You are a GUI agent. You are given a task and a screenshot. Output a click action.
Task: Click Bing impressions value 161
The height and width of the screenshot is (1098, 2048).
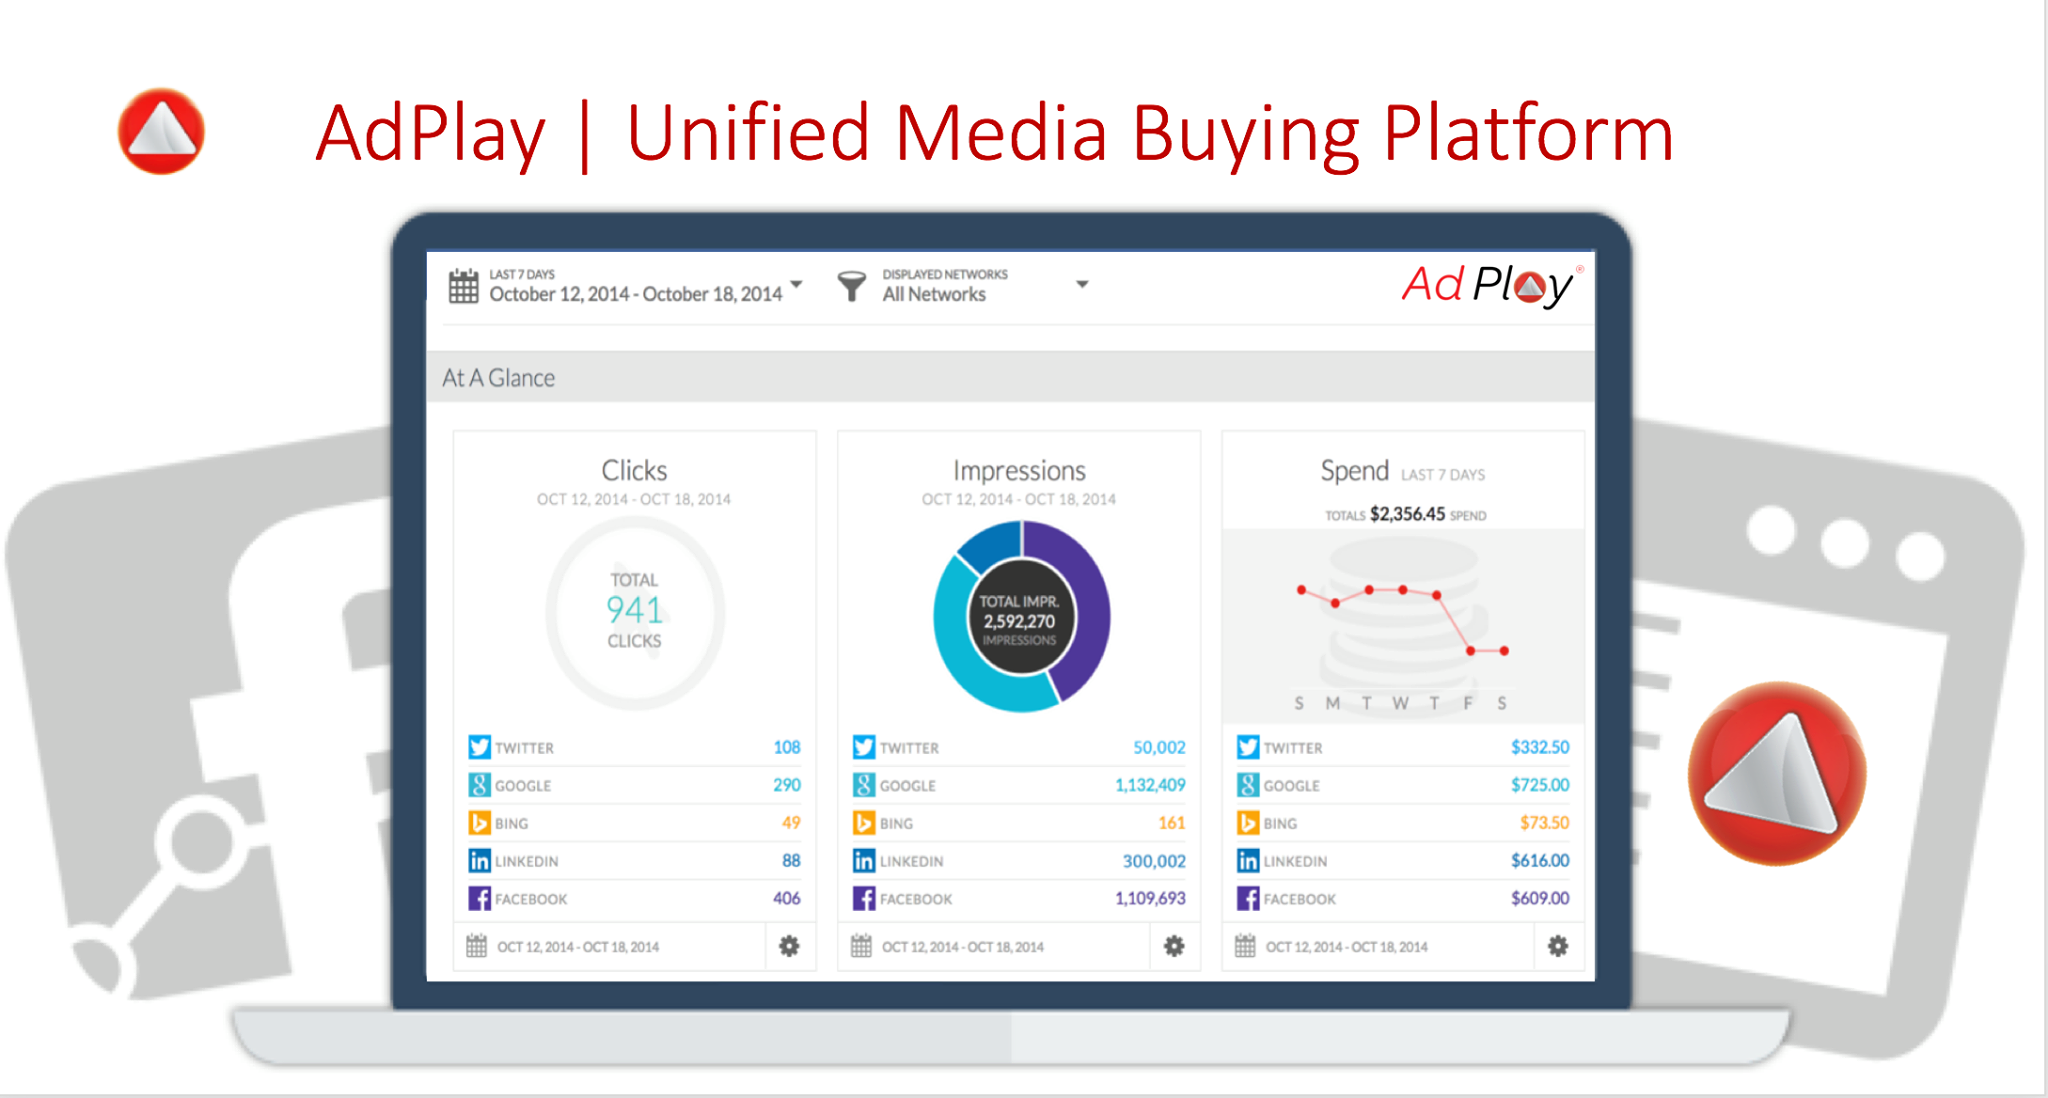click(x=1172, y=823)
